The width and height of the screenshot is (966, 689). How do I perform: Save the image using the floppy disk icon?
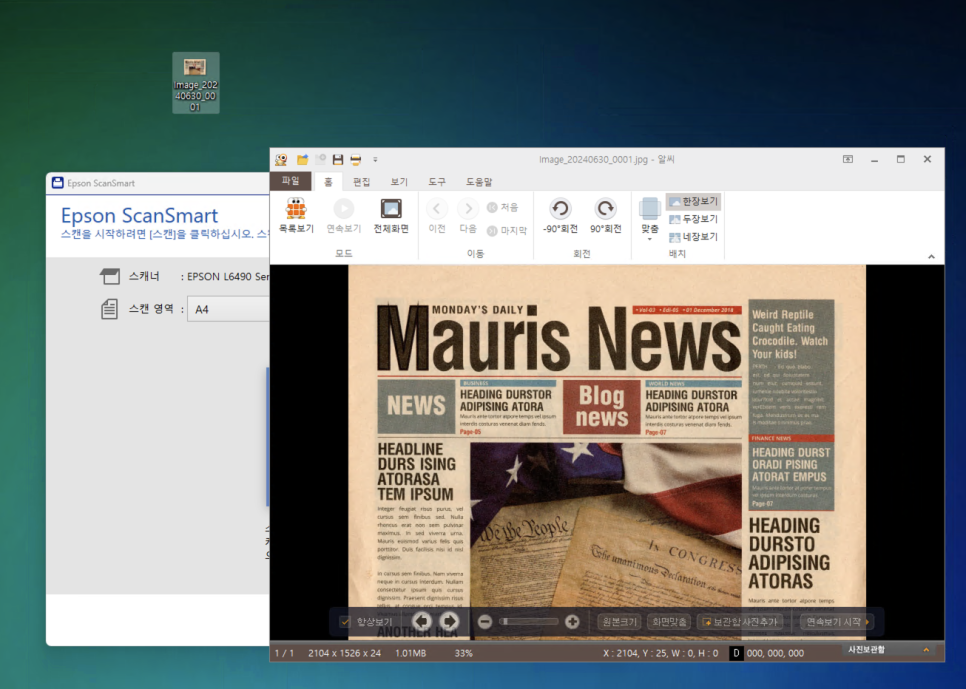point(338,160)
